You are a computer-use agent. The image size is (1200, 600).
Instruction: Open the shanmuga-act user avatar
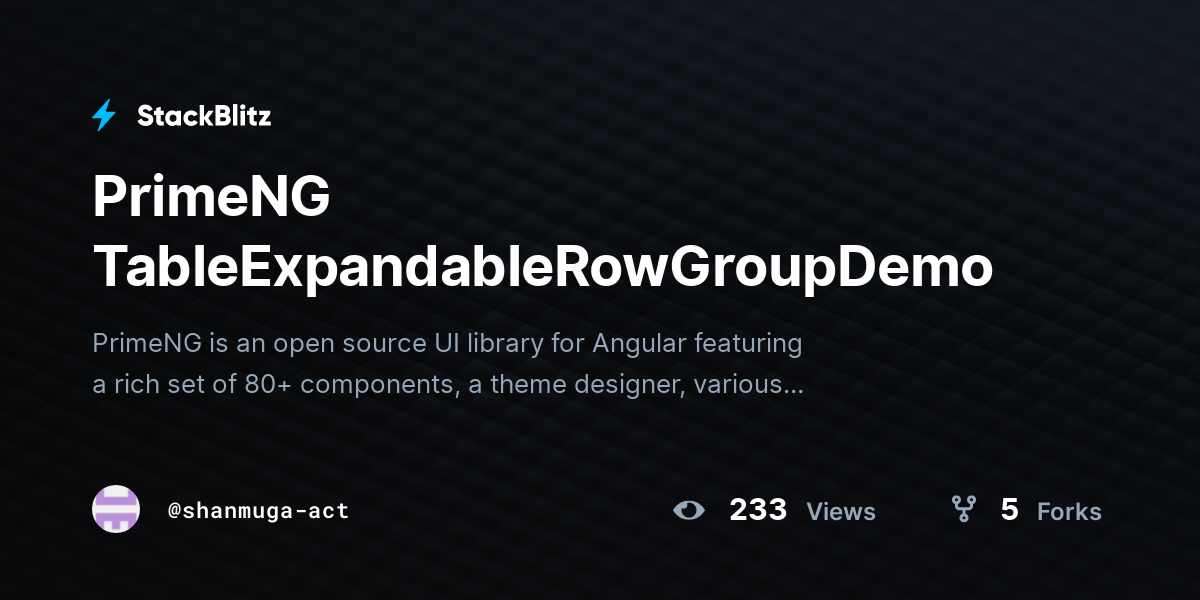click(116, 509)
